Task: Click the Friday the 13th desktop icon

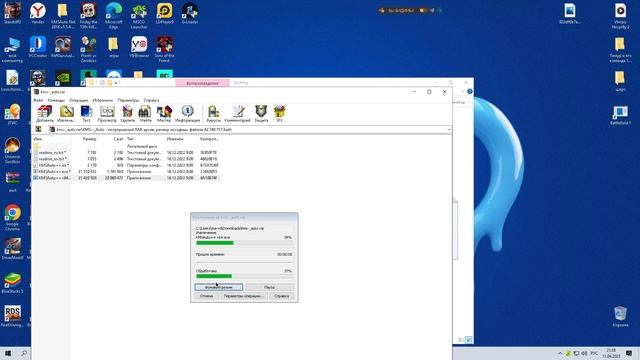Action: tap(89, 16)
